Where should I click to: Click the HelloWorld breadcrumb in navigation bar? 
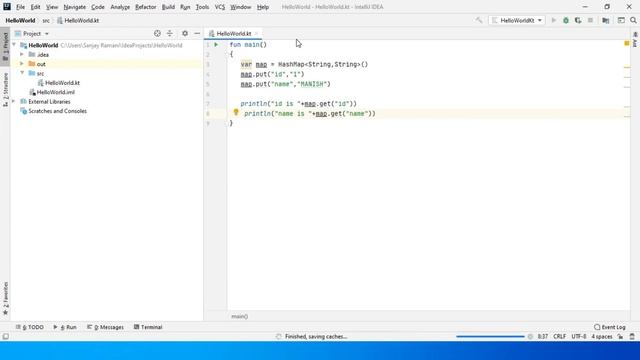tap(20, 20)
